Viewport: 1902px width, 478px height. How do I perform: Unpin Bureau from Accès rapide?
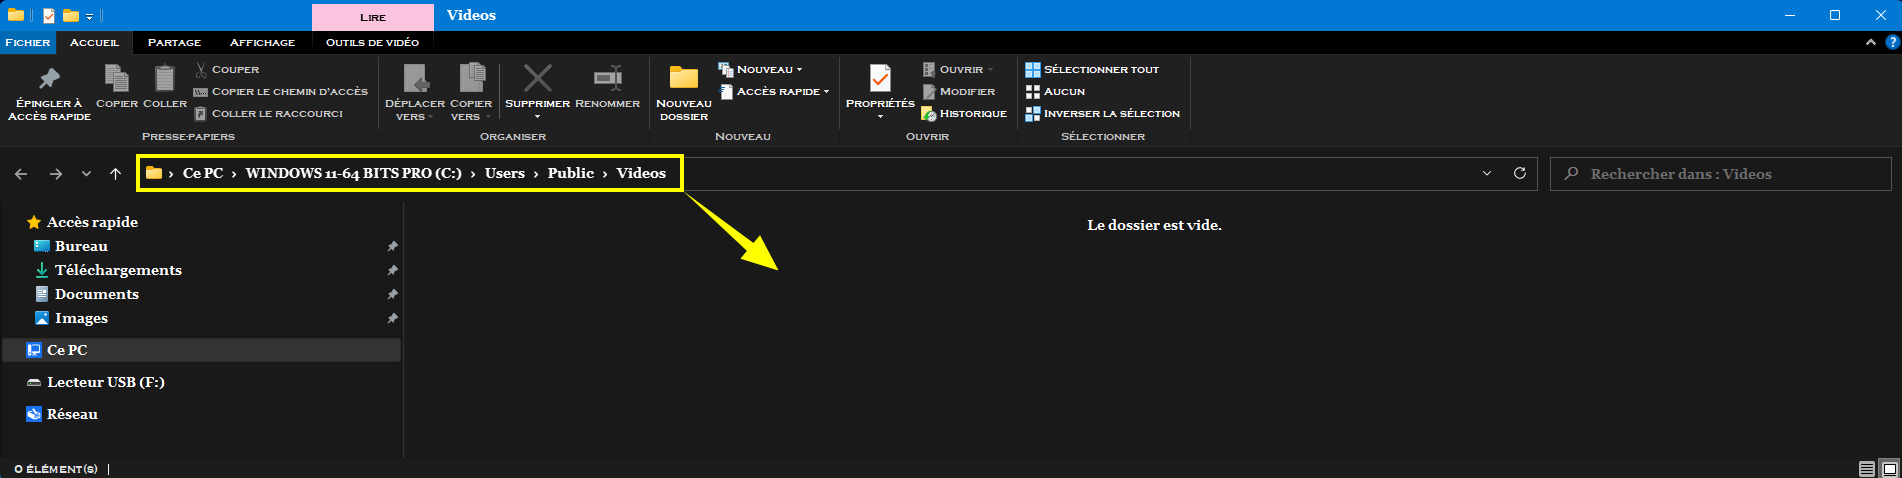392,246
